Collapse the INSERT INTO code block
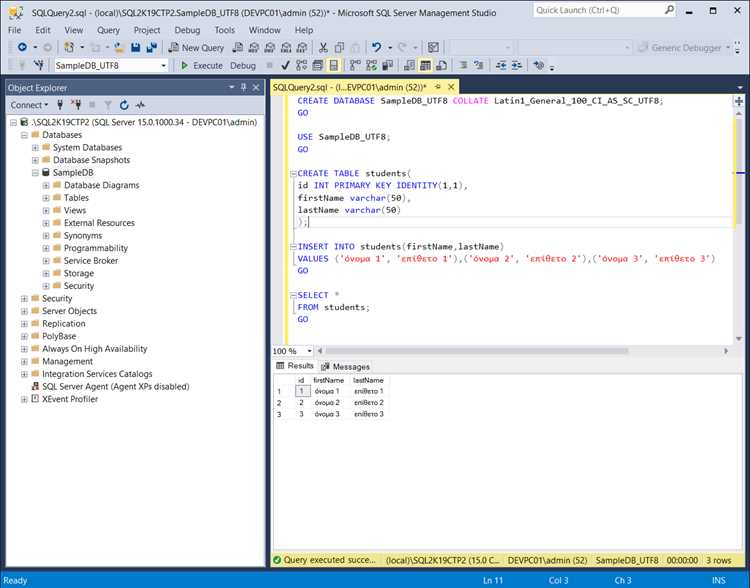Image resolution: width=750 pixels, height=588 pixels. pyautogui.click(x=293, y=247)
